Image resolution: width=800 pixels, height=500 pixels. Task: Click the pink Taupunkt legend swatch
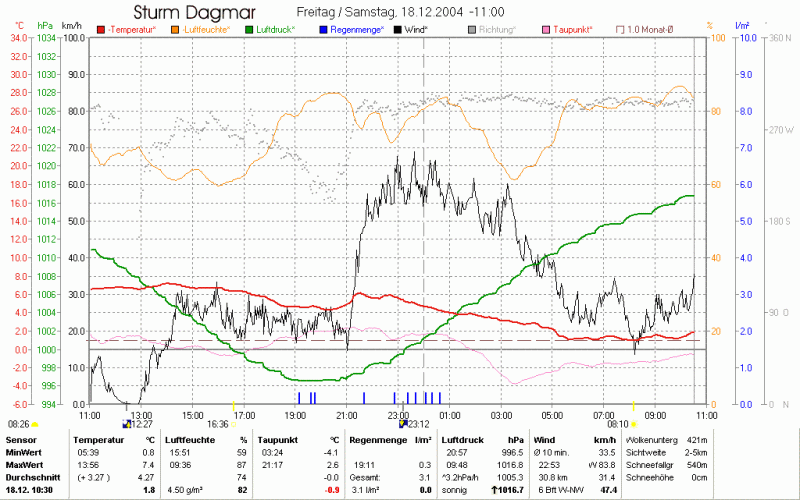[546, 30]
